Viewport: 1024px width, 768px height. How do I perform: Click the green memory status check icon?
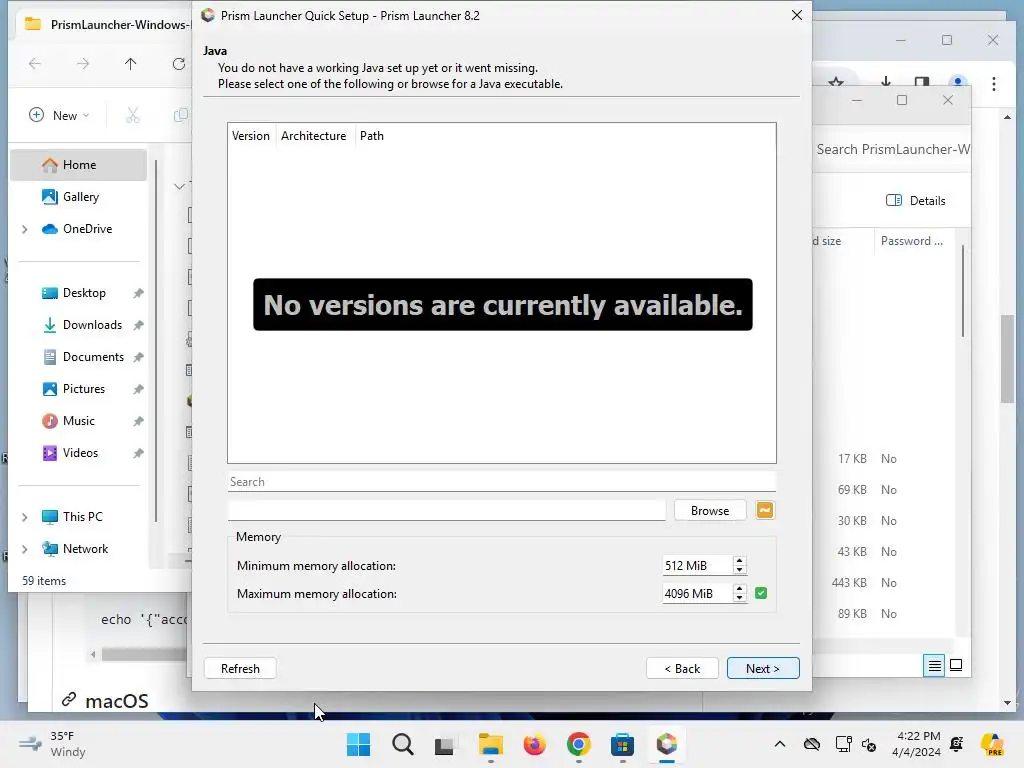tap(761, 593)
